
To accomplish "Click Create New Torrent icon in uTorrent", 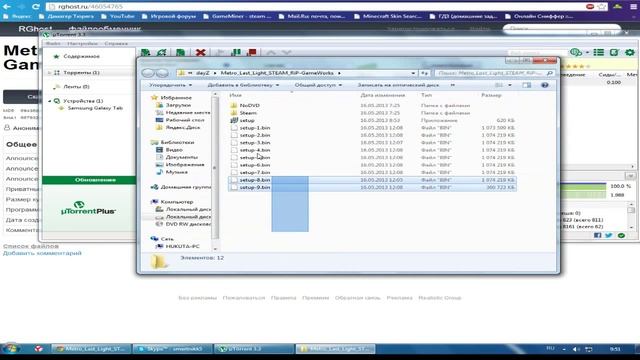I will pyautogui.click(x=180, y=52).
